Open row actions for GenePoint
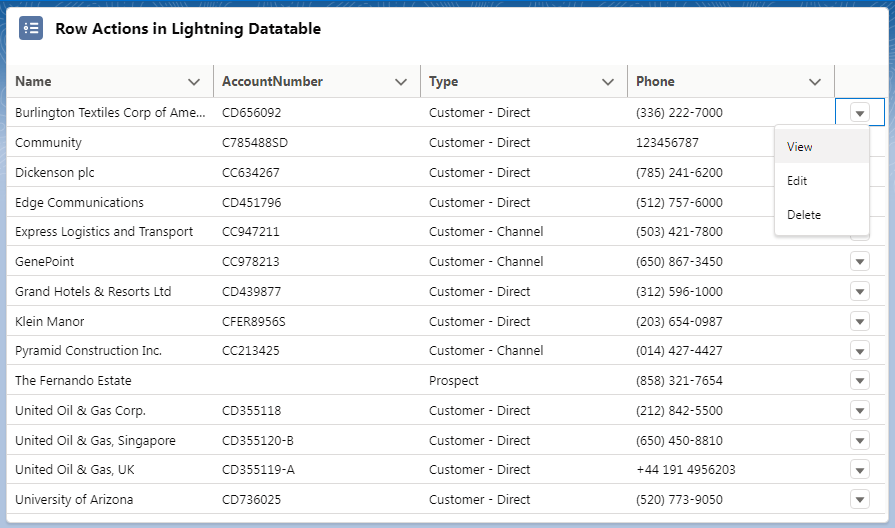The height and width of the screenshot is (528, 895). [x=860, y=261]
